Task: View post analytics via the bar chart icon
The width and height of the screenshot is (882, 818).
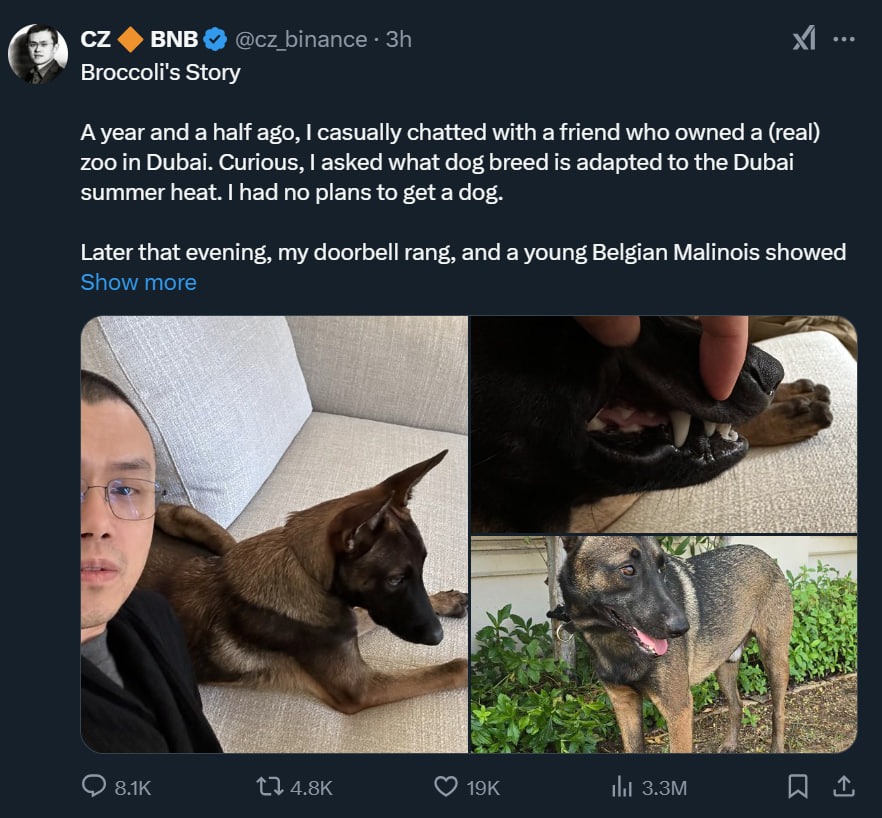Action: [x=621, y=787]
